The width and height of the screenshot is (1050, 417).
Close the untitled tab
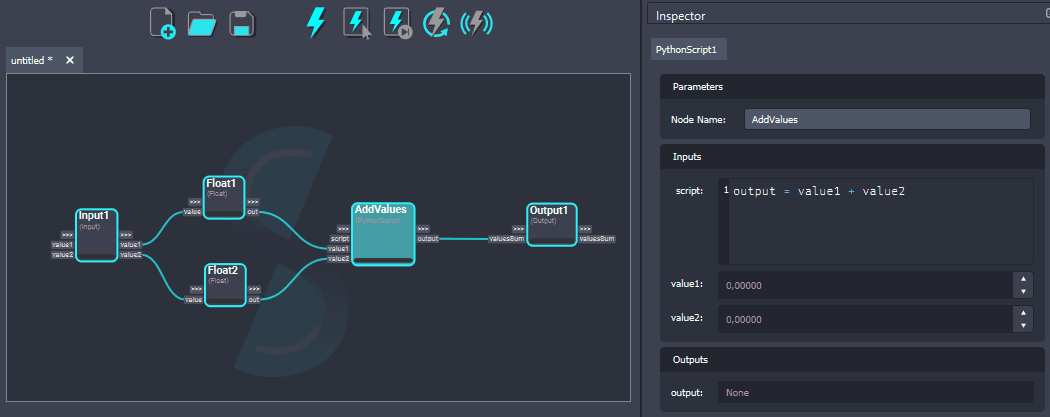(x=70, y=61)
